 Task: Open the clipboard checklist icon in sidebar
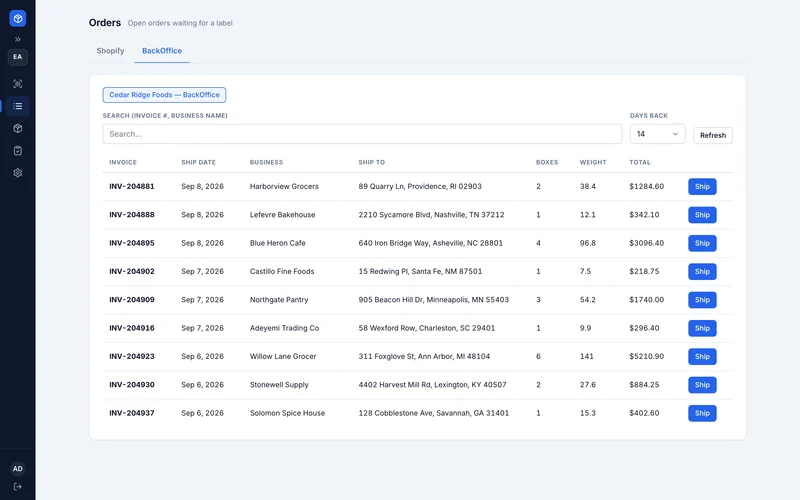point(18,151)
